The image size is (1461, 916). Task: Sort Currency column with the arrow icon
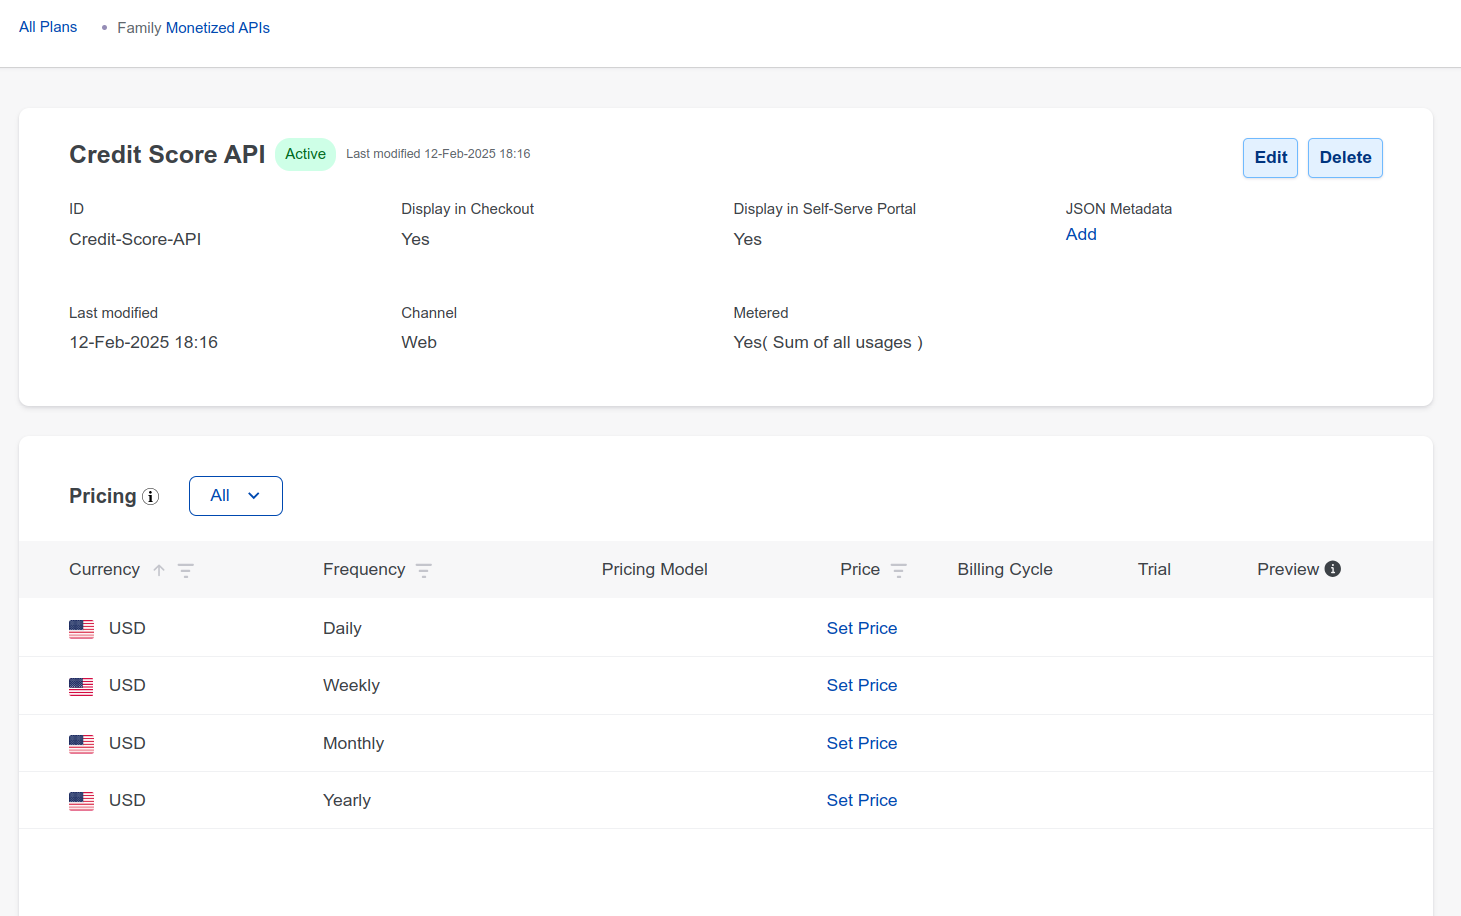tap(159, 570)
